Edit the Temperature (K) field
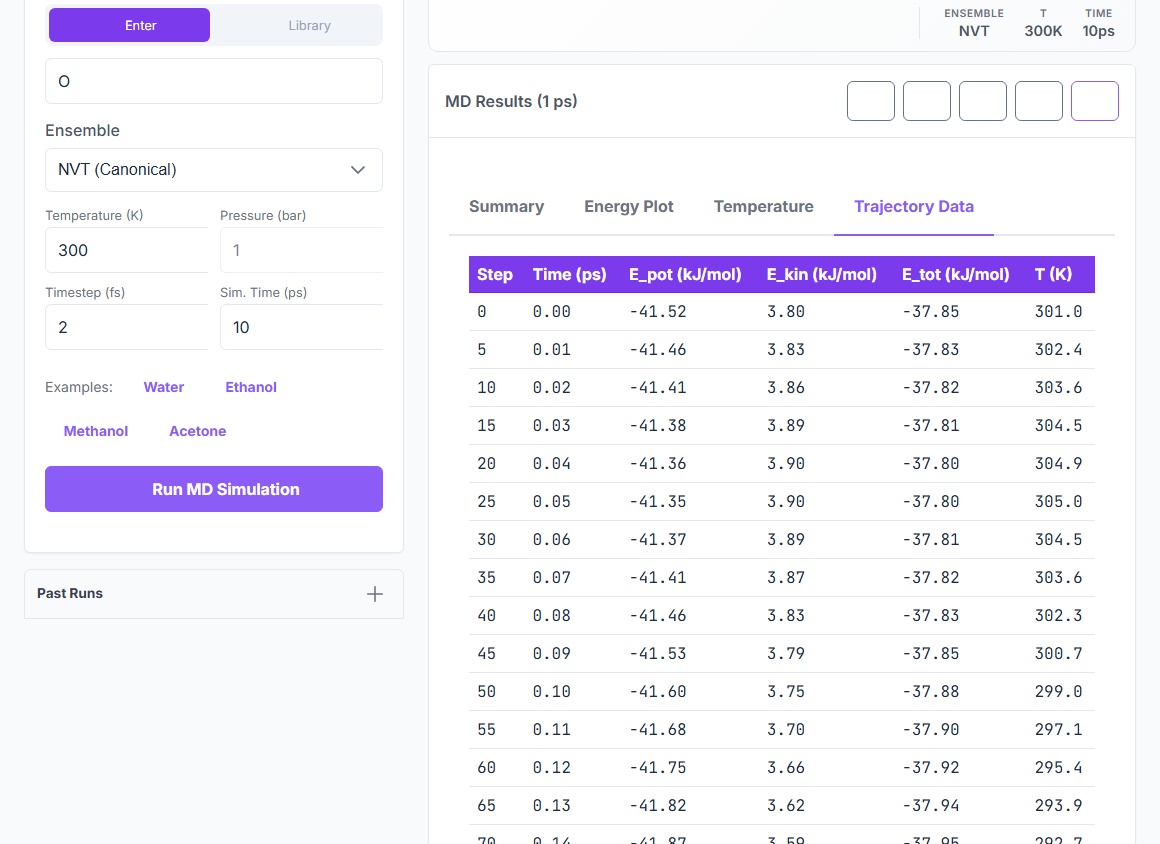The image size is (1160, 844). coord(127,250)
